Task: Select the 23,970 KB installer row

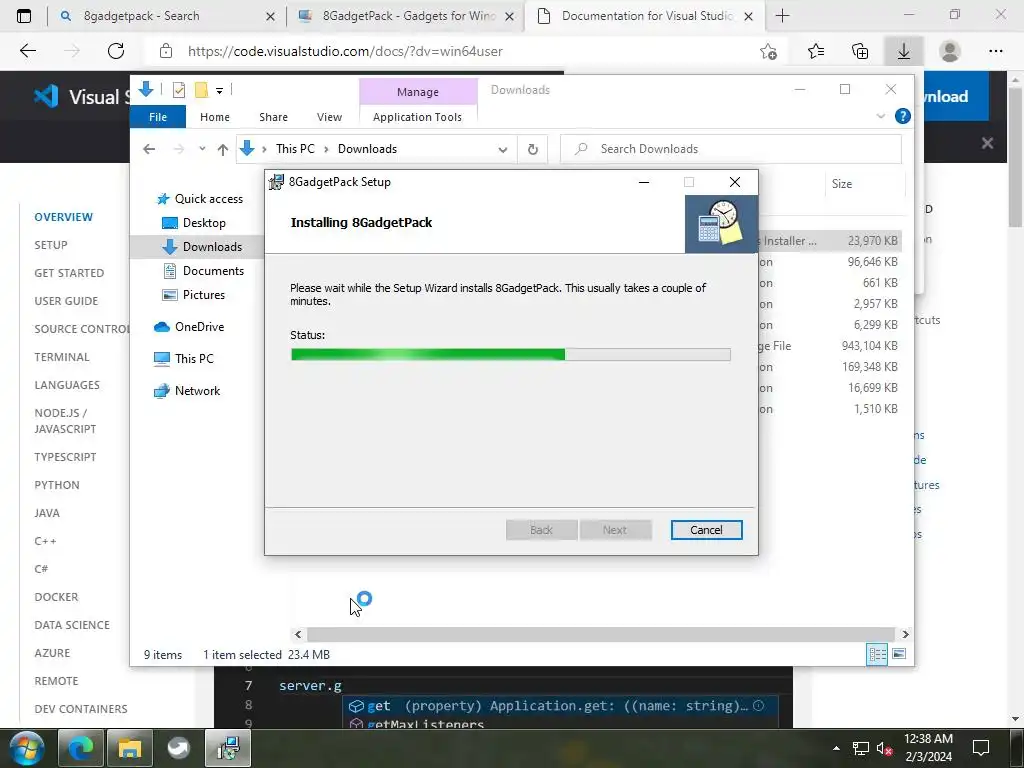Action: coord(831,241)
